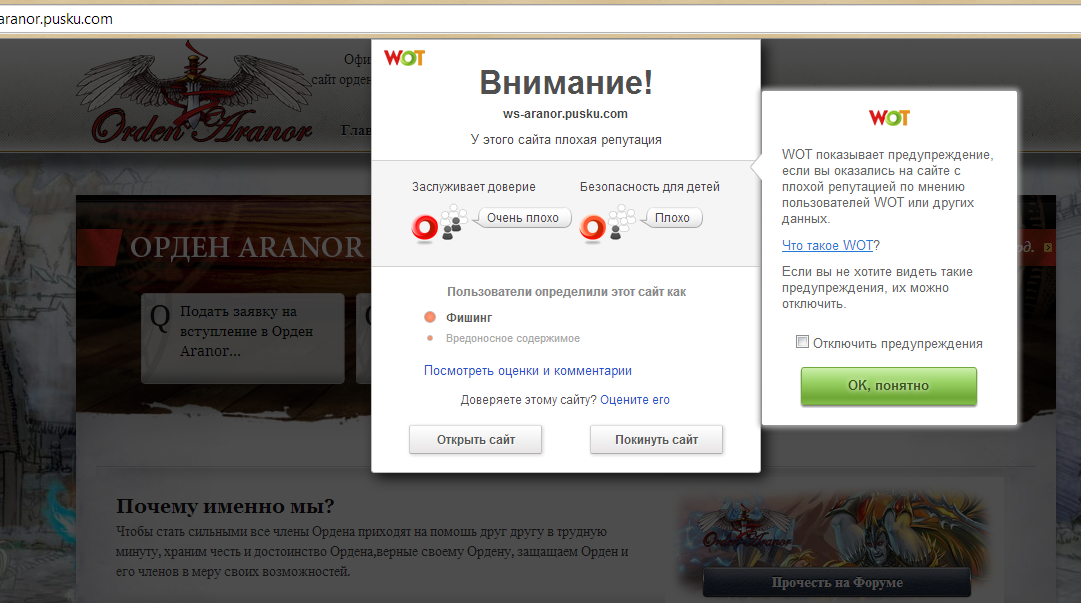The width and height of the screenshot is (1081, 603).
Task: Click the red child safety rating circle
Action: pos(592,227)
